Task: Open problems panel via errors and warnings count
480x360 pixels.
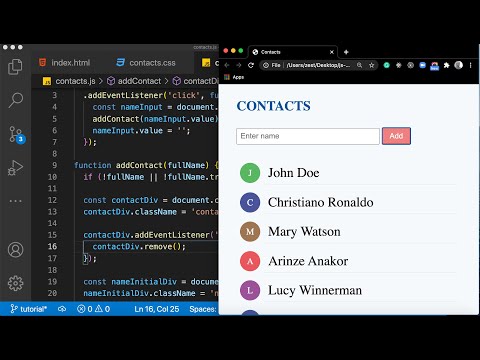Action: pyautogui.click(x=93, y=309)
